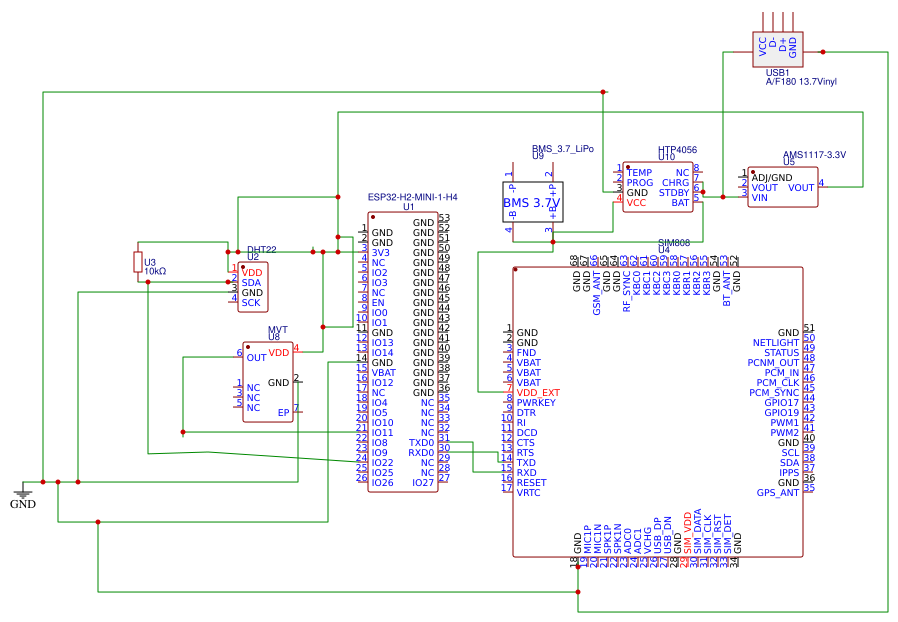The width and height of the screenshot is (898, 622).
Task: Click the RESET pin on SIM808
Action: (531, 483)
